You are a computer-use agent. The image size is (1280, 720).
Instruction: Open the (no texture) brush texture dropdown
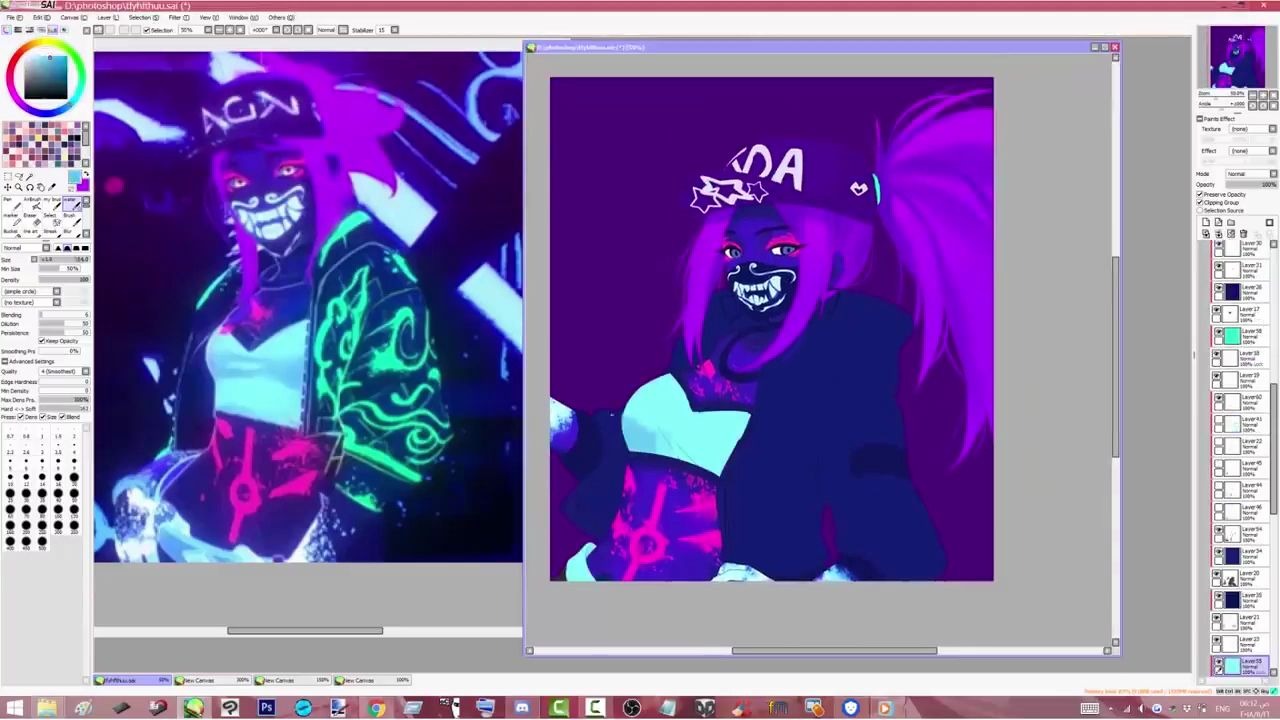point(32,302)
